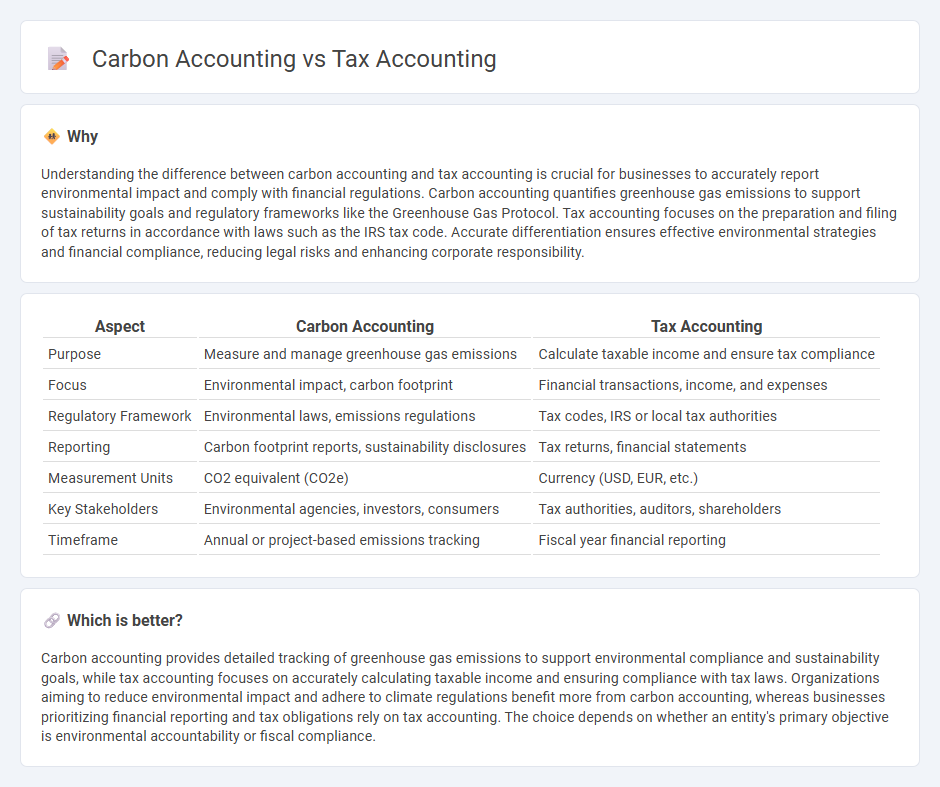Click the Tax Accounting column header

click(x=707, y=326)
